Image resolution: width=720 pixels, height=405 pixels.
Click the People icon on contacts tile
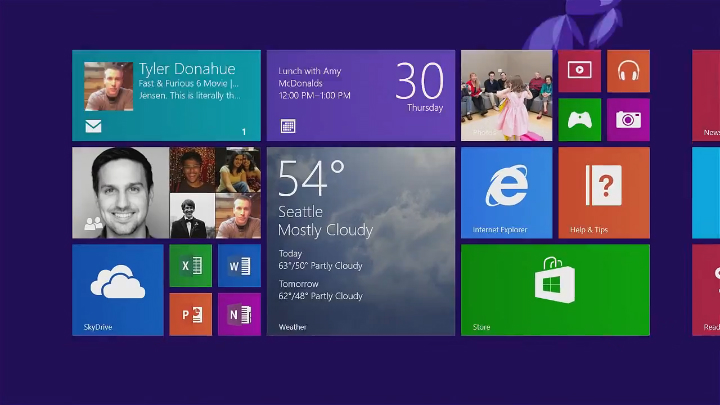[x=94, y=224]
